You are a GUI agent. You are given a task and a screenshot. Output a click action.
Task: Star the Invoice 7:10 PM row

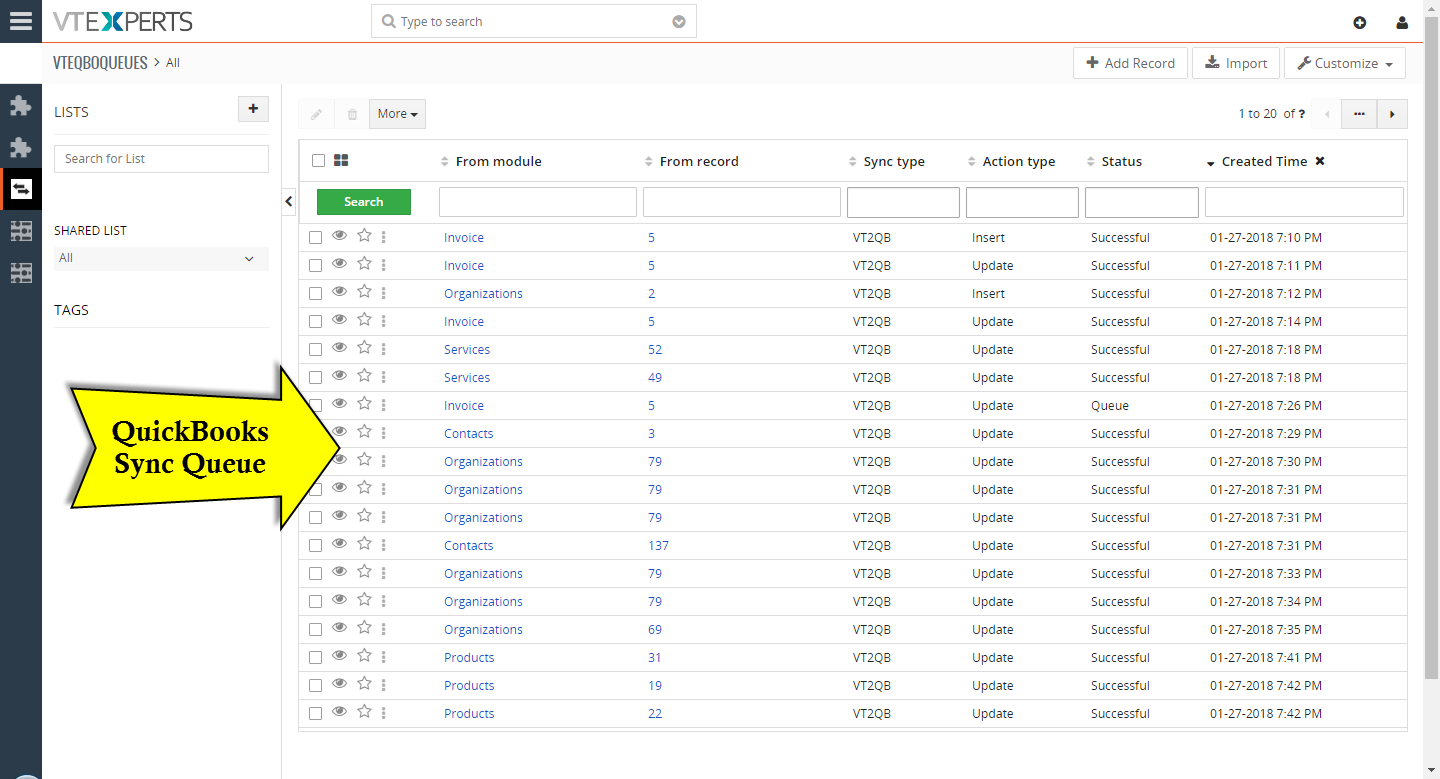click(364, 236)
